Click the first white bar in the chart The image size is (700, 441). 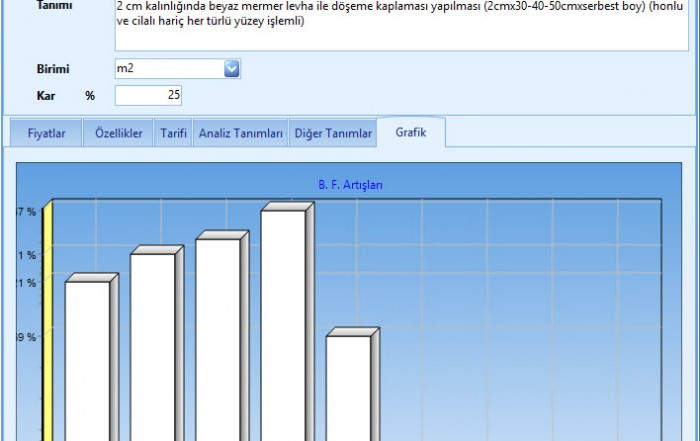(87, 360)
